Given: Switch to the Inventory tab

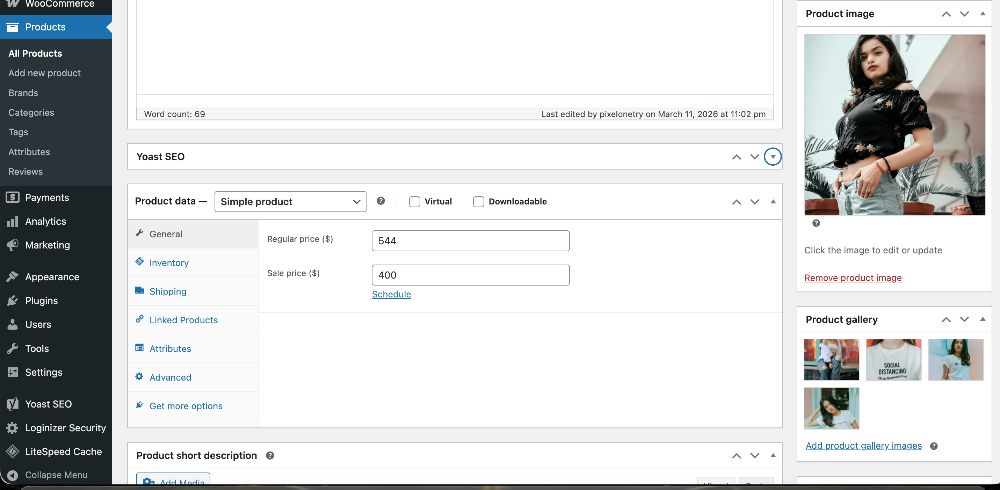Looking at the screenshot, I should (193, 263).
